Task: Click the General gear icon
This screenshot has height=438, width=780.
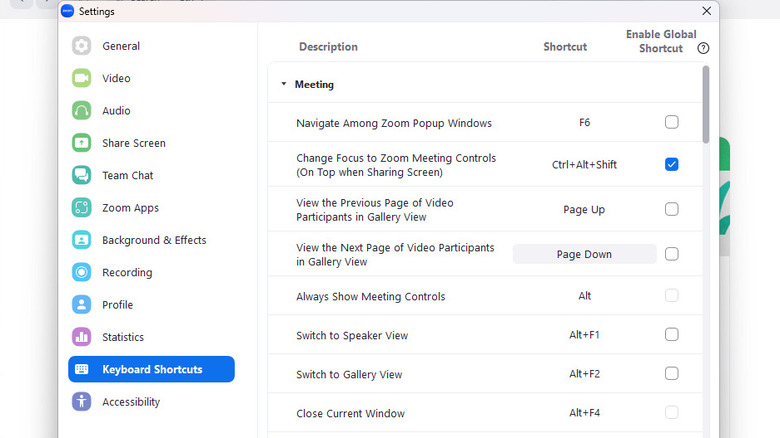Action: [x=82, y=46]
